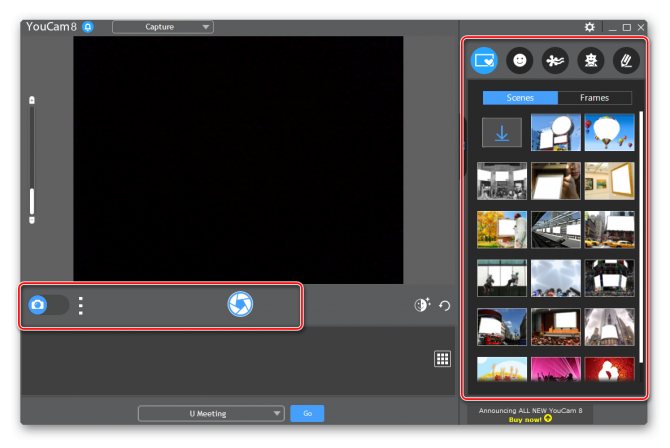Choose the pink concert scene thumbnail

[x=555, y=369]
